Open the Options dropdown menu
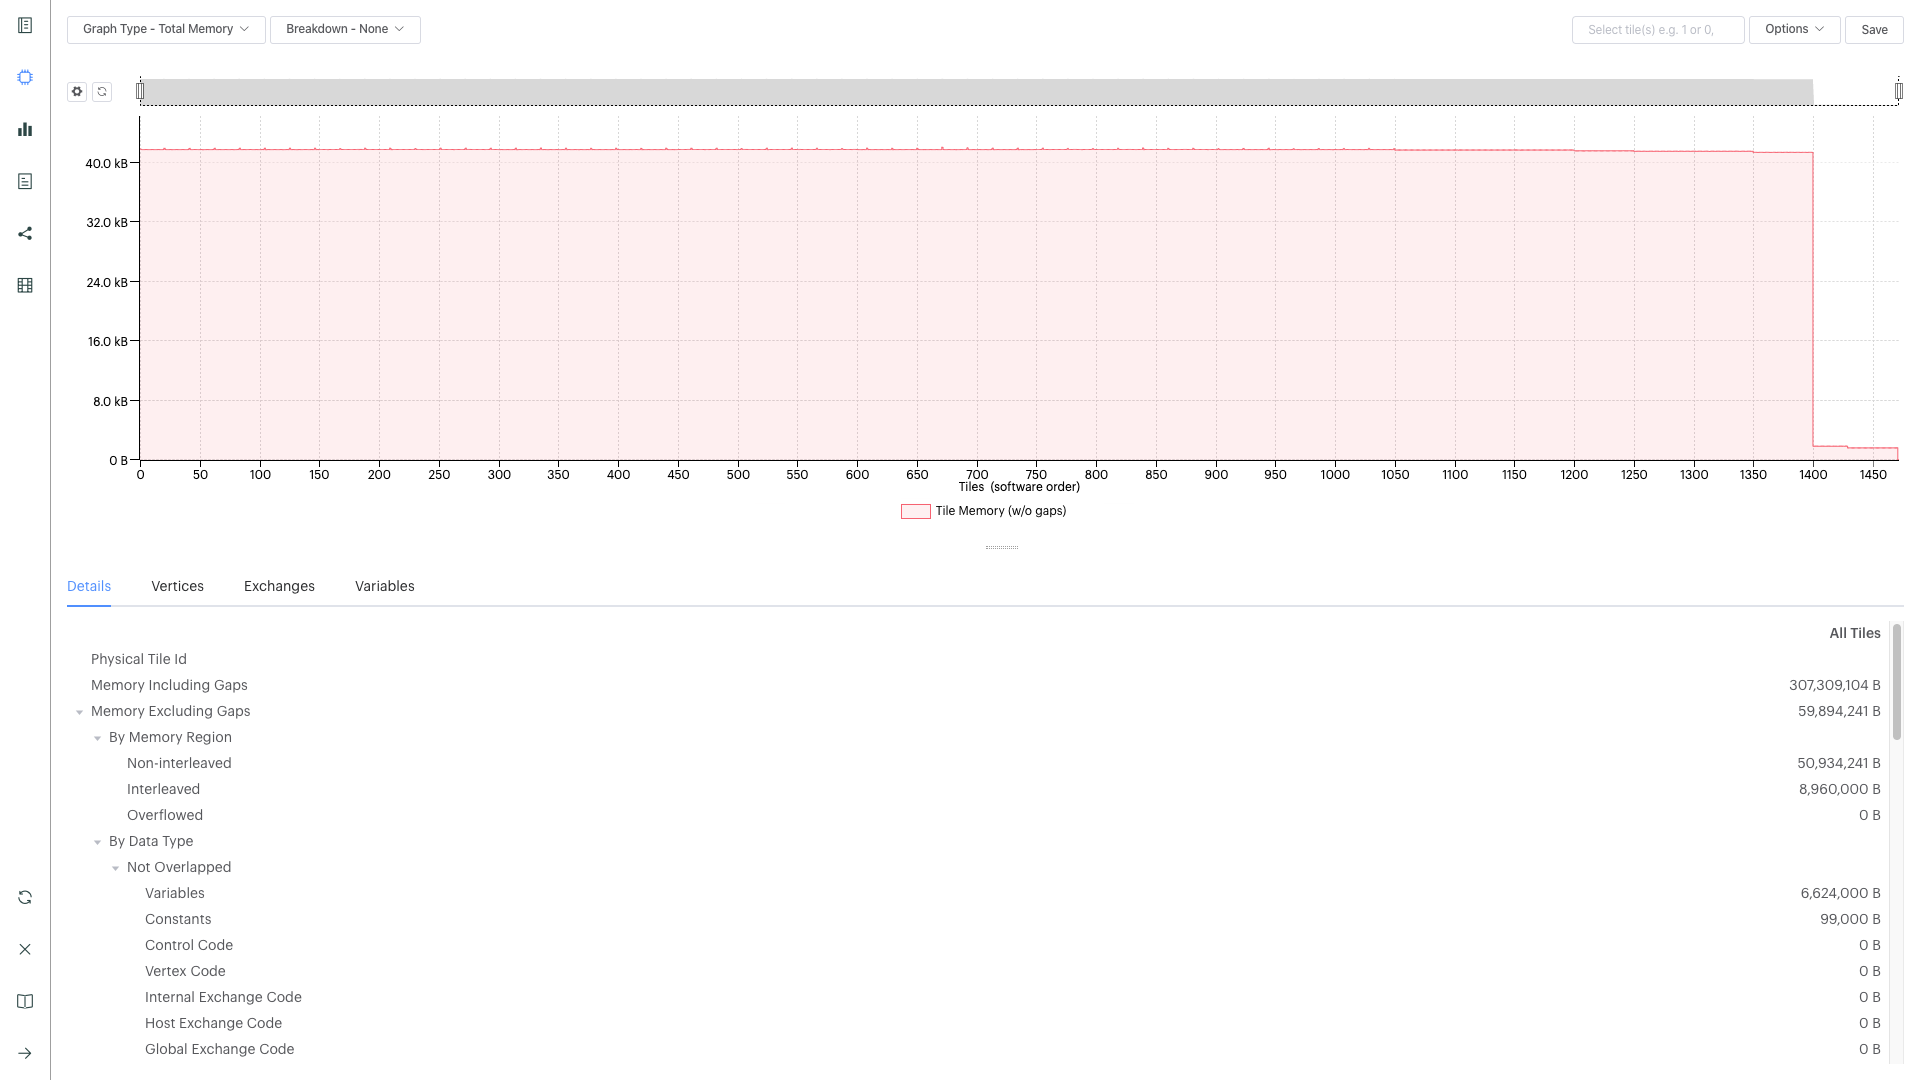 click(x=1794, y=30)
